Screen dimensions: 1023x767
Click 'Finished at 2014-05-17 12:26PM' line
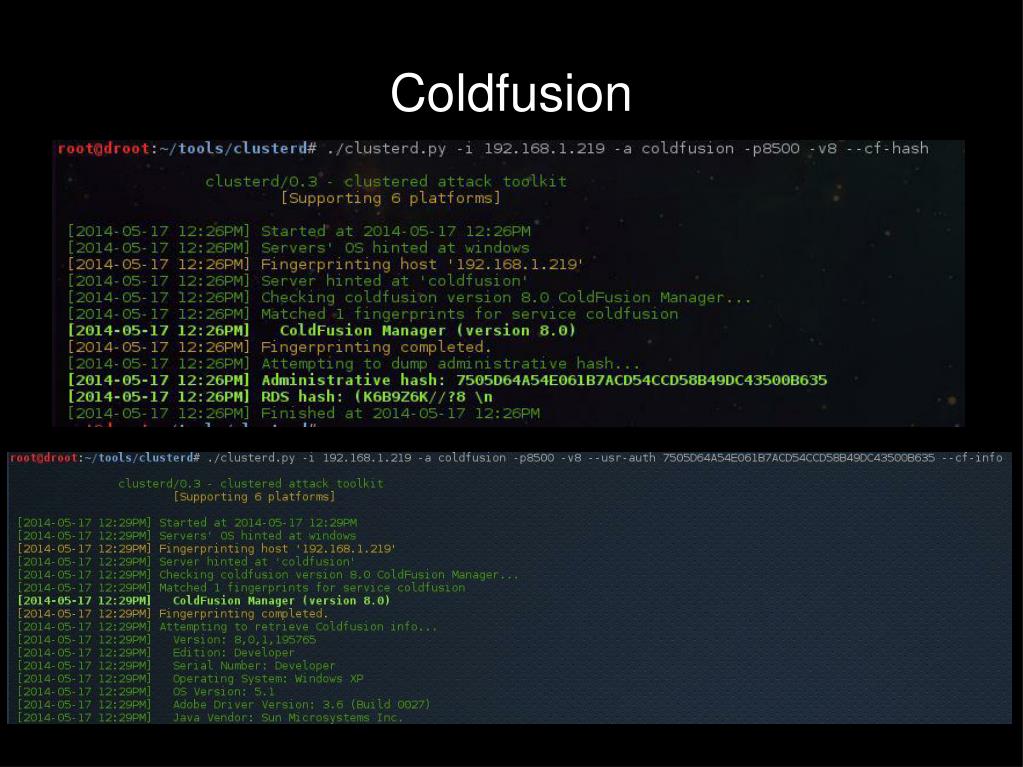point(400,414)
